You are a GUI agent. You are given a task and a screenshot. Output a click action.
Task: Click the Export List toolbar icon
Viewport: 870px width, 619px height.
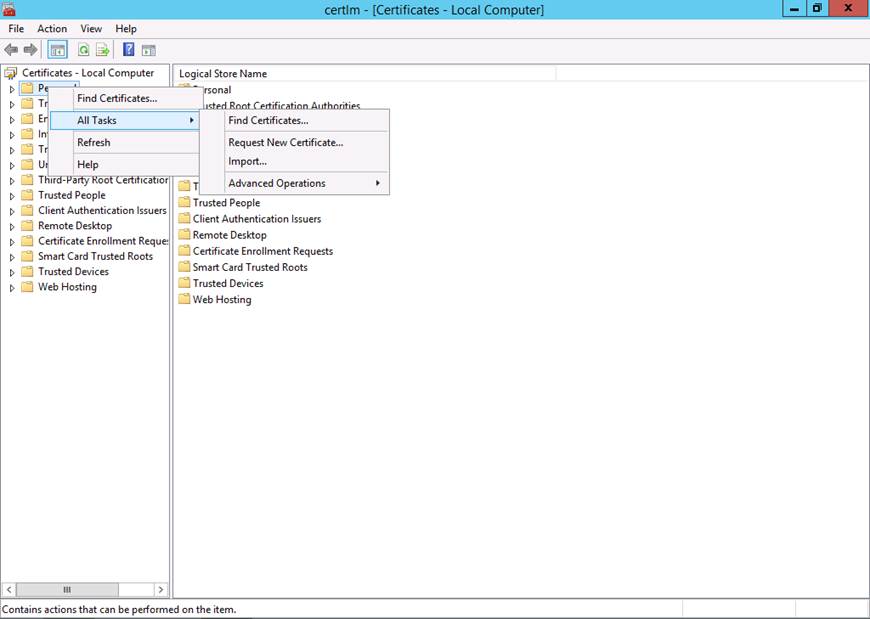(x=101, y=50)
